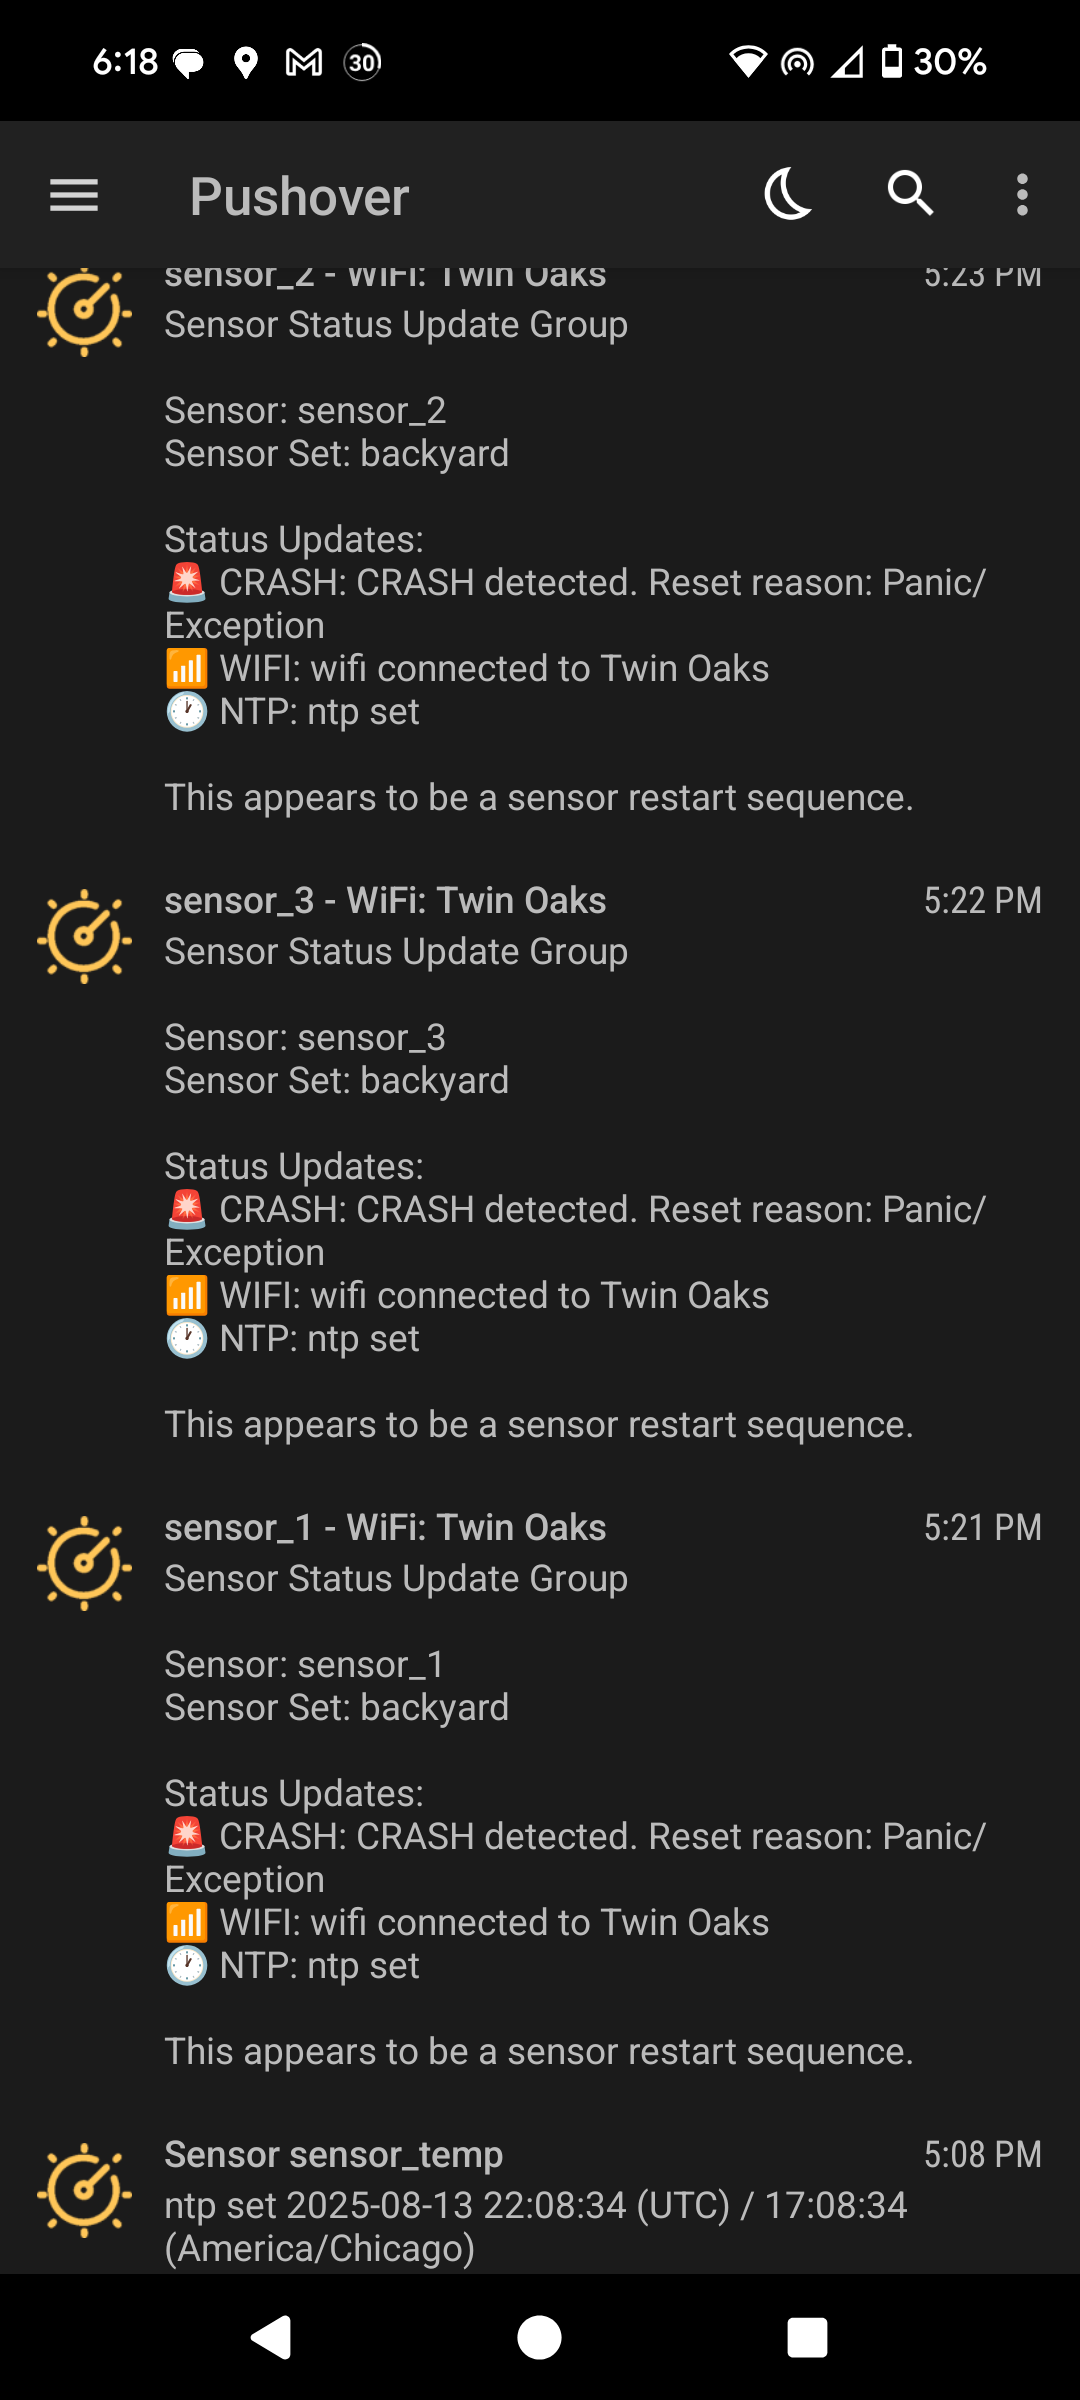This screenshot has width=1080, height=2400.
Task: Open the sensor_1 - WiFi: Twin Oaks message title
Action: [385, 1528]
